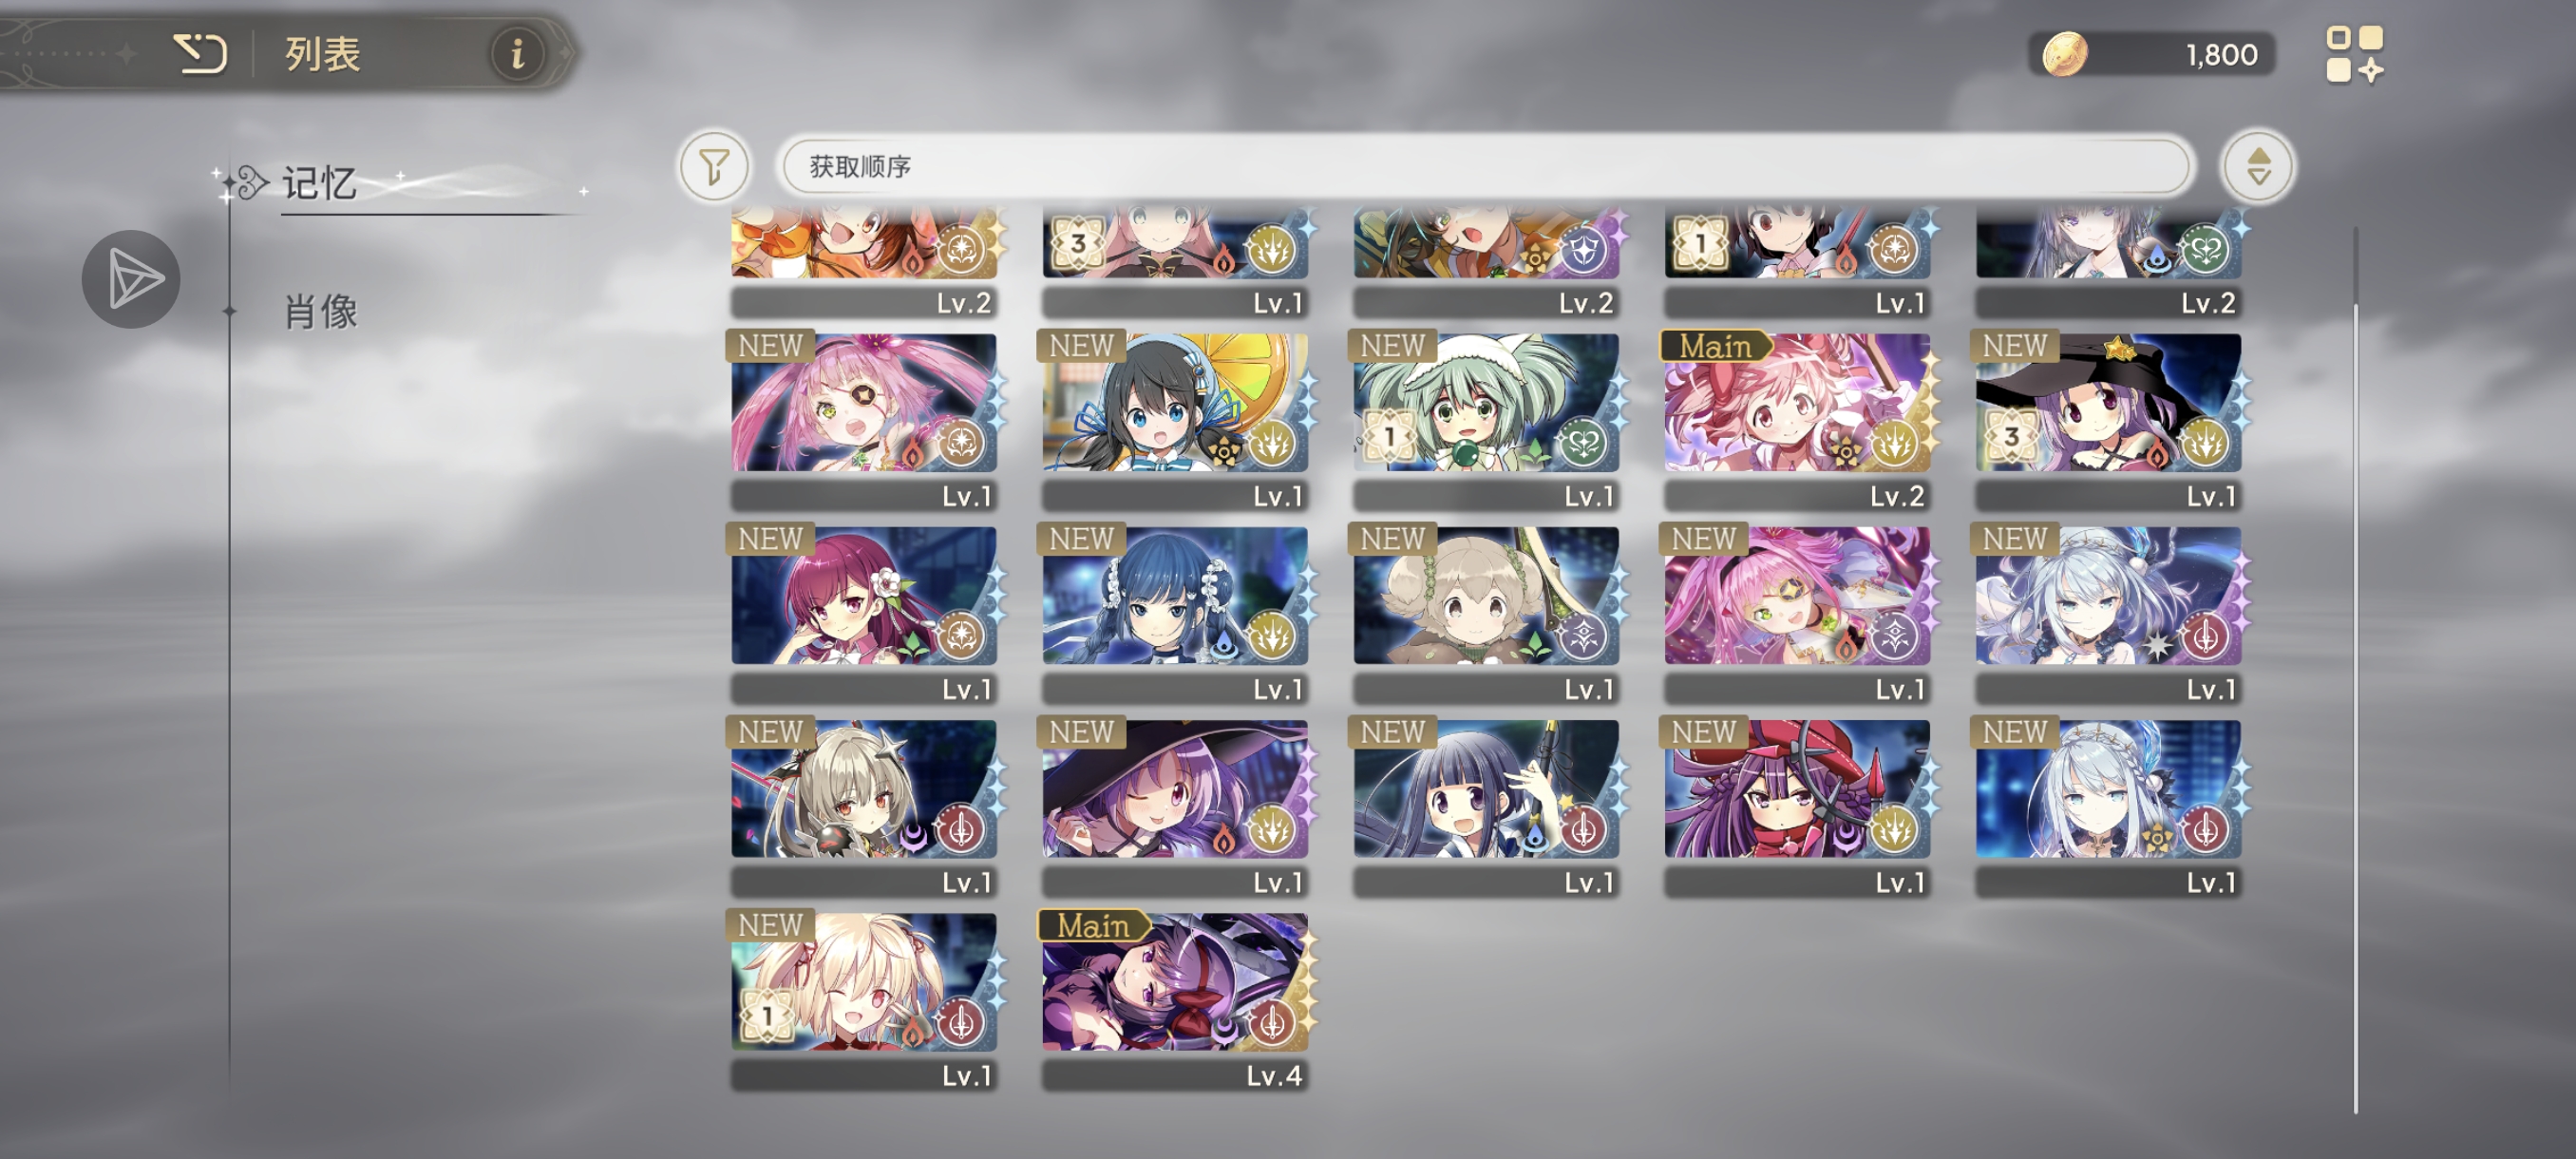2576x1159 pixels.
Task: Open the 获取顺序 sort dropdown
Action: pyautogui.click(x=1485, y=166)
